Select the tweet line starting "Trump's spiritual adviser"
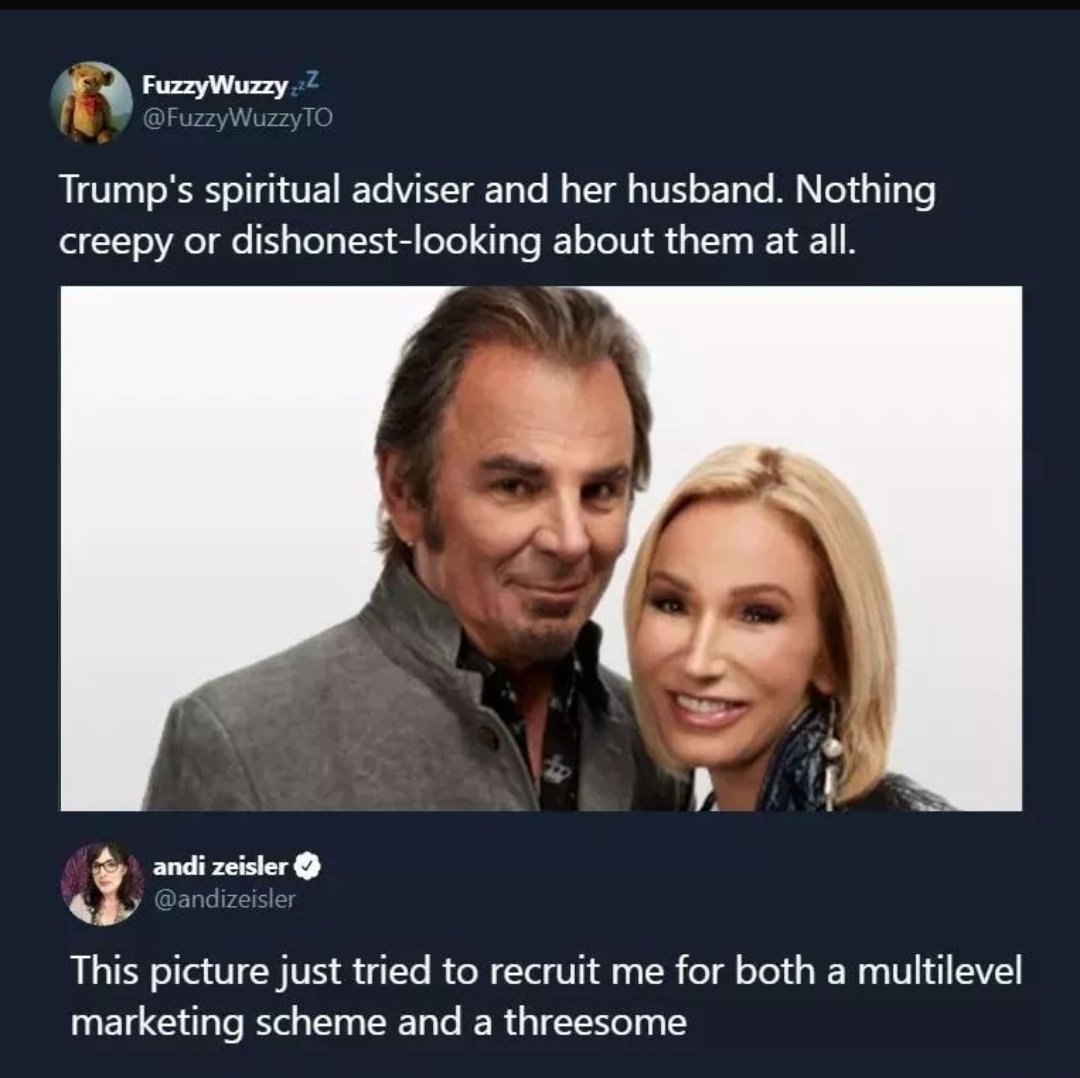Image resolution: width=1080 pixels, height=1078 pixels. coord(497,189)
